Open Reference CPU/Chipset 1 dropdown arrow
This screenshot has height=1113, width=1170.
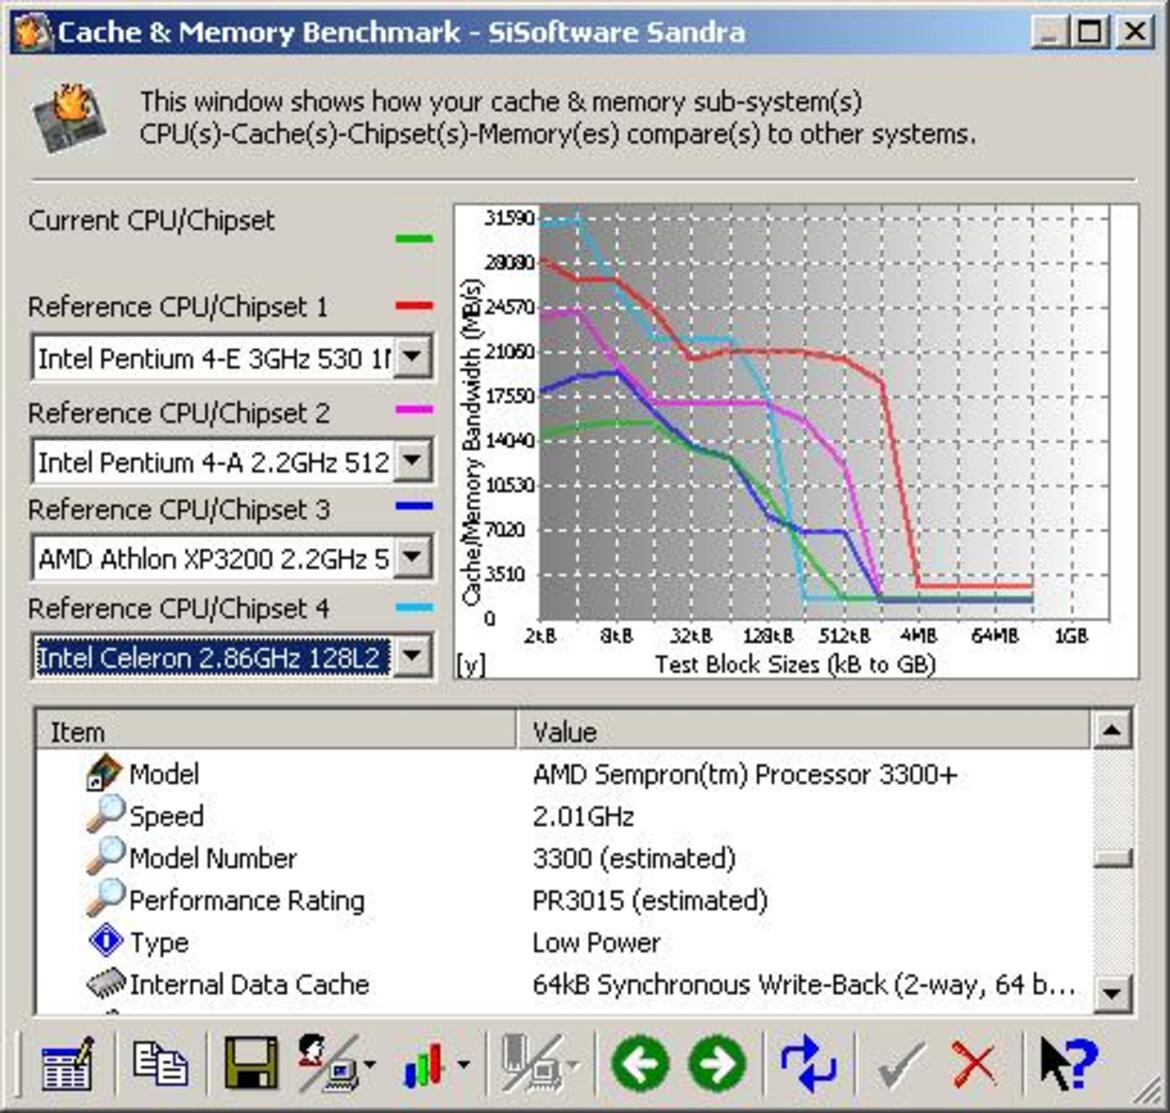pos(412,357)
